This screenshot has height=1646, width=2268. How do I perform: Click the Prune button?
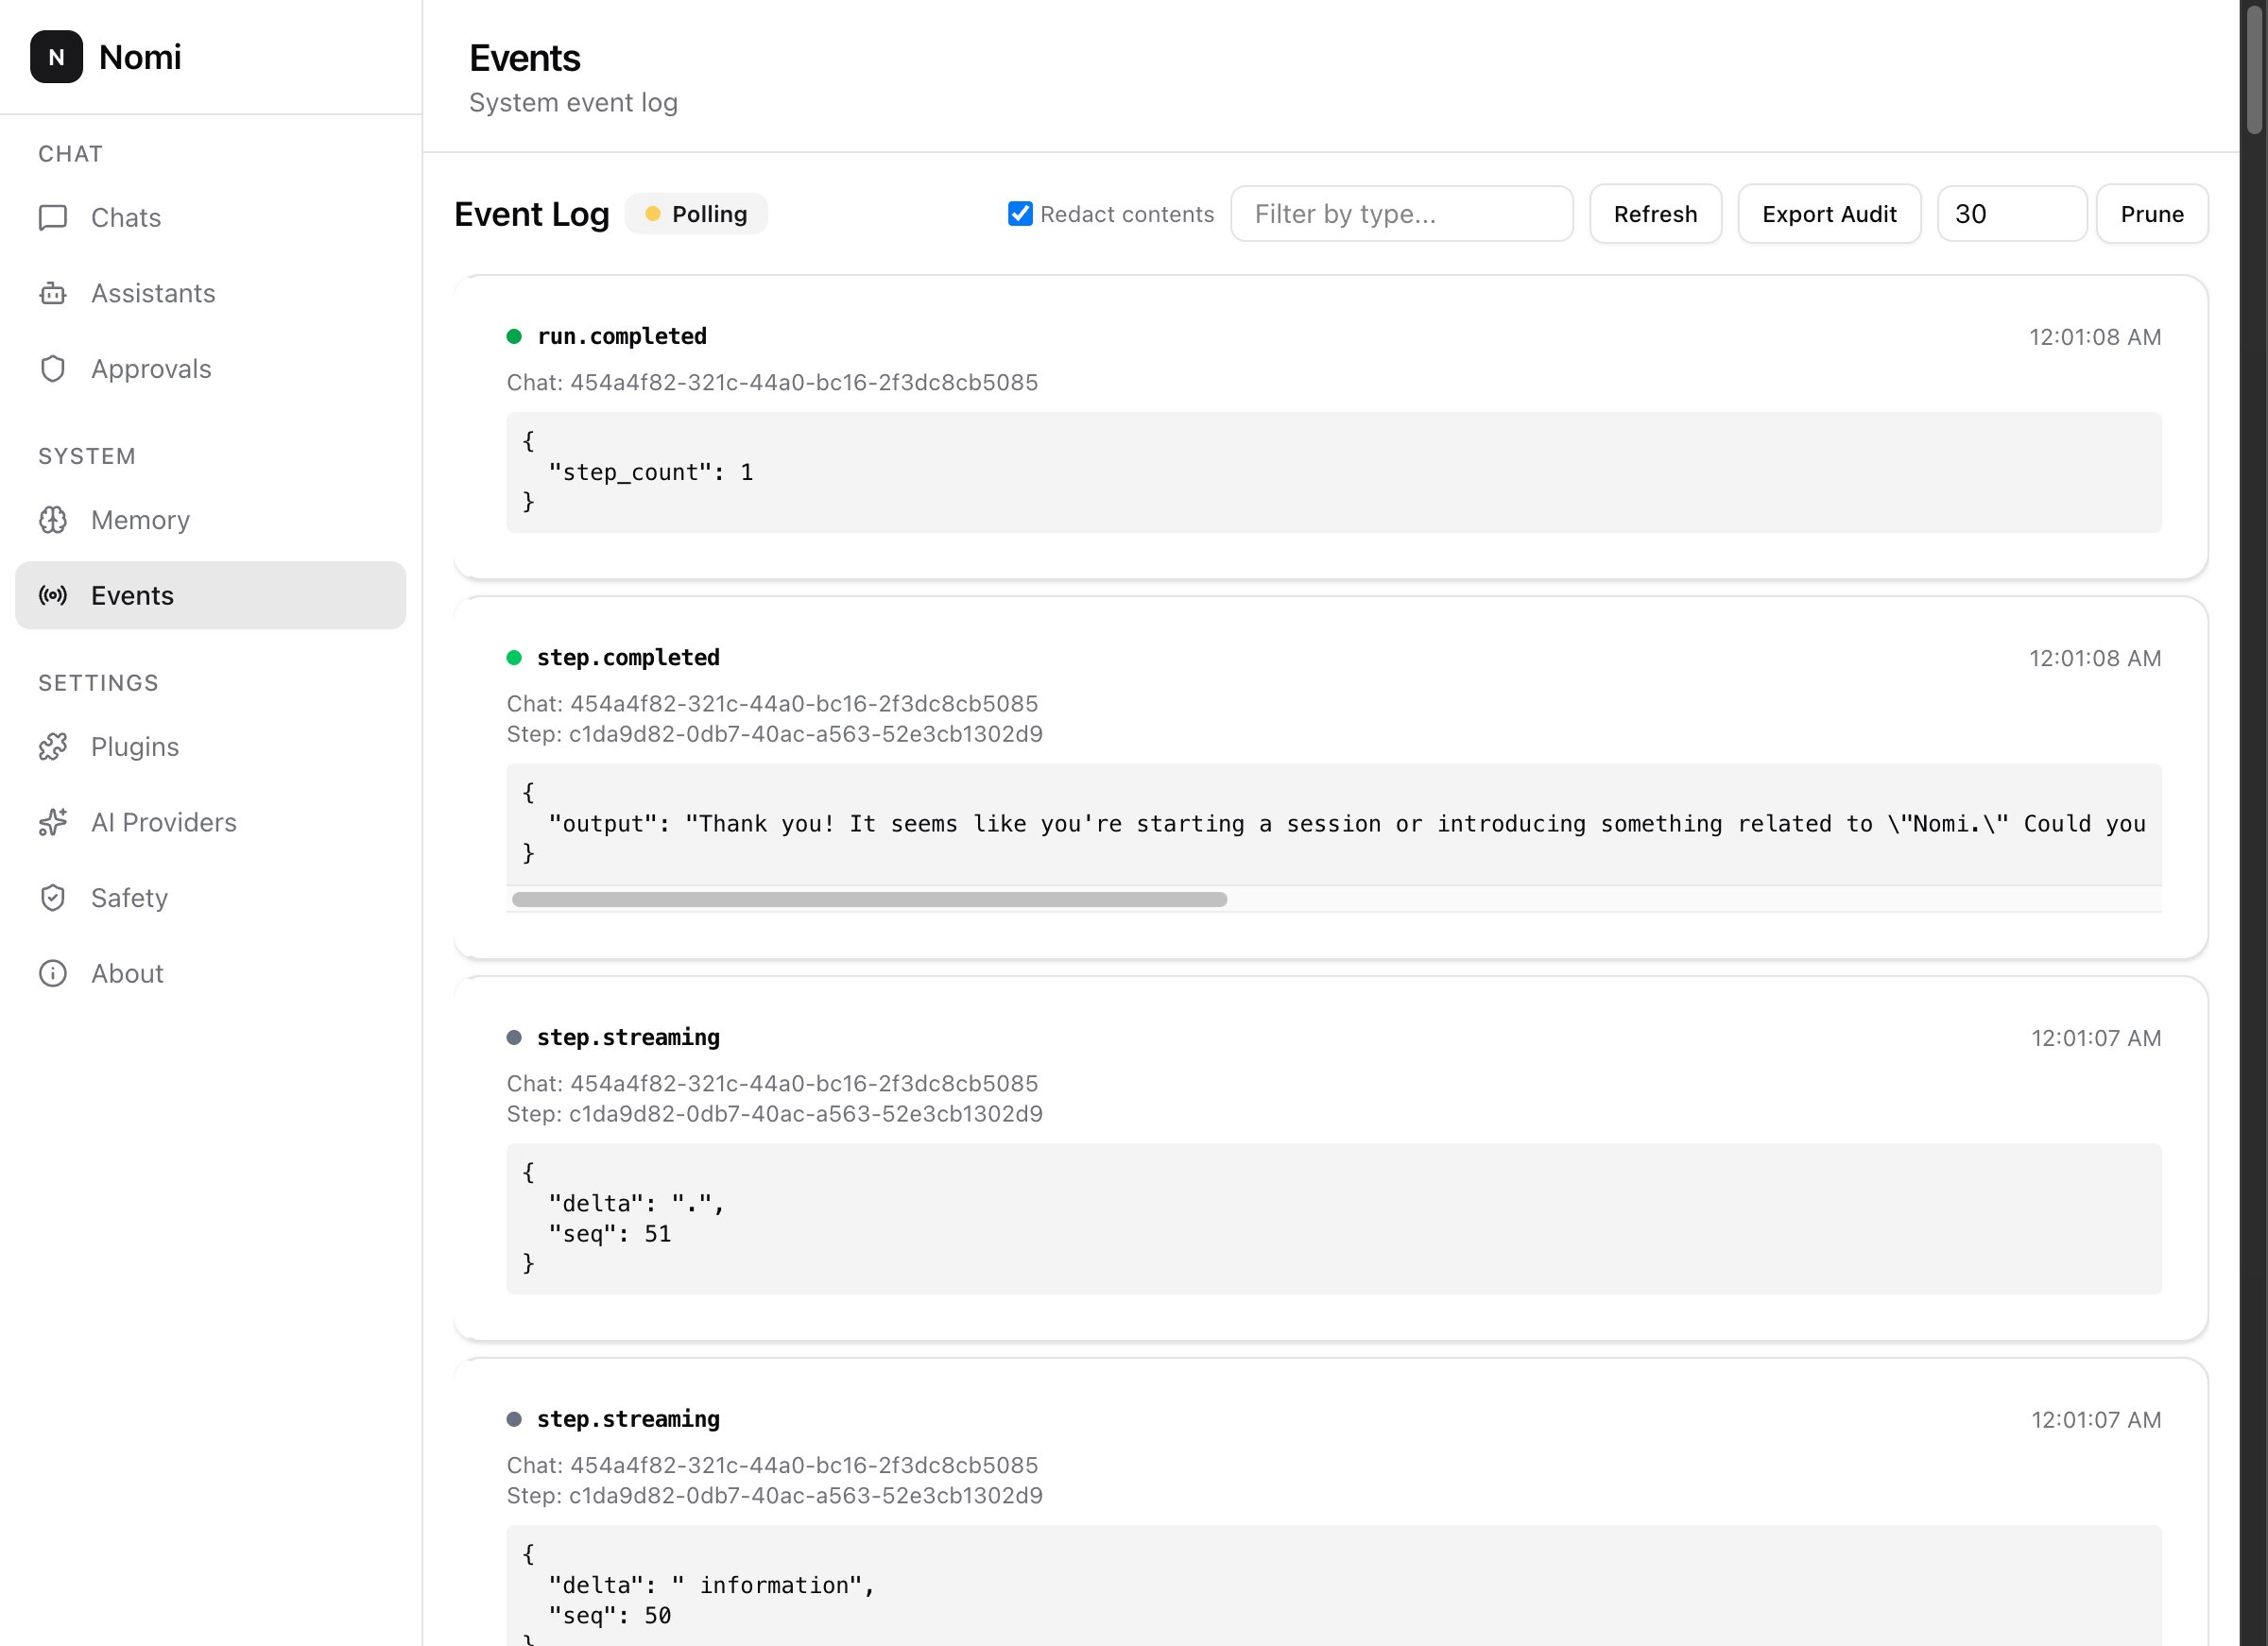pos(2152,214)
